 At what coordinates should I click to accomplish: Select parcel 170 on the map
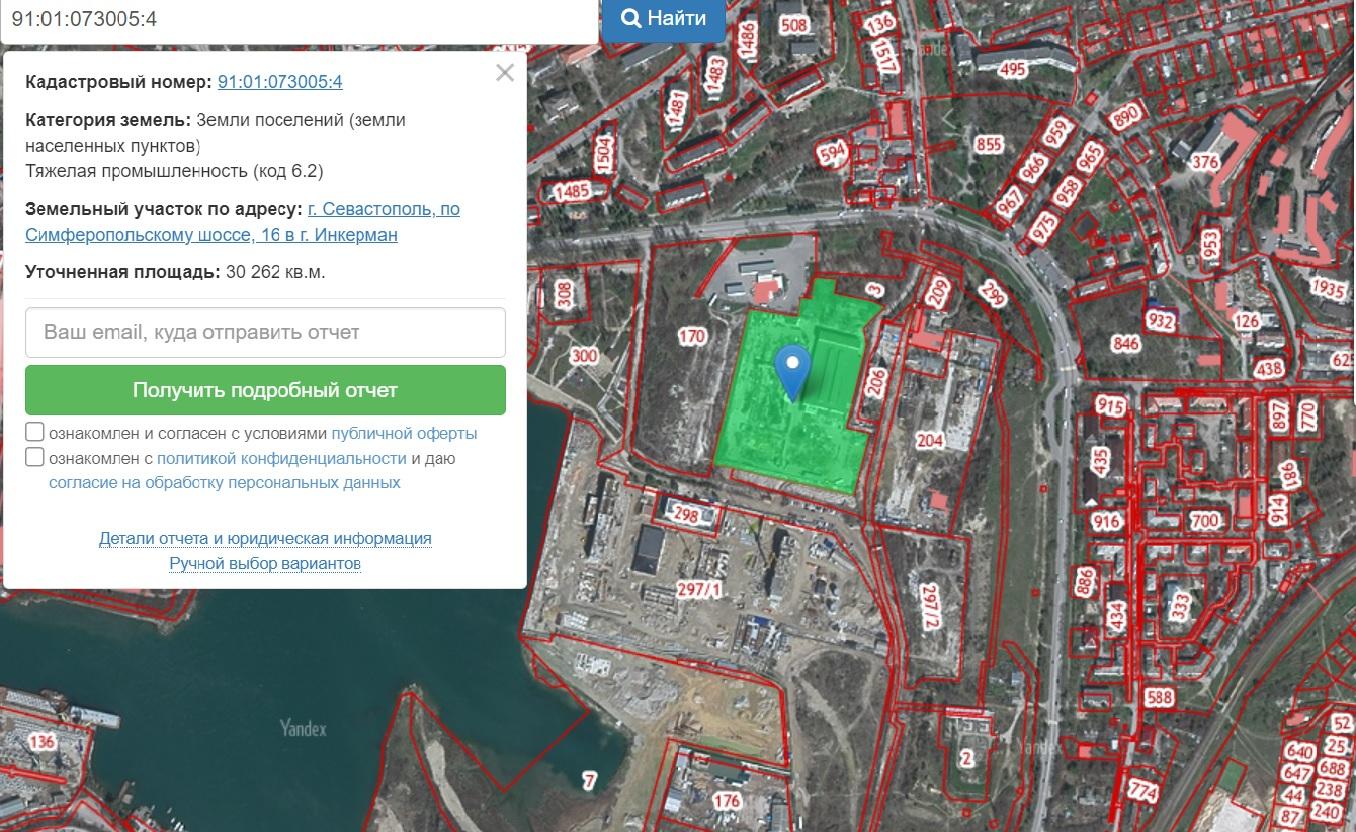pyautogui.click(x=691, y=337)
